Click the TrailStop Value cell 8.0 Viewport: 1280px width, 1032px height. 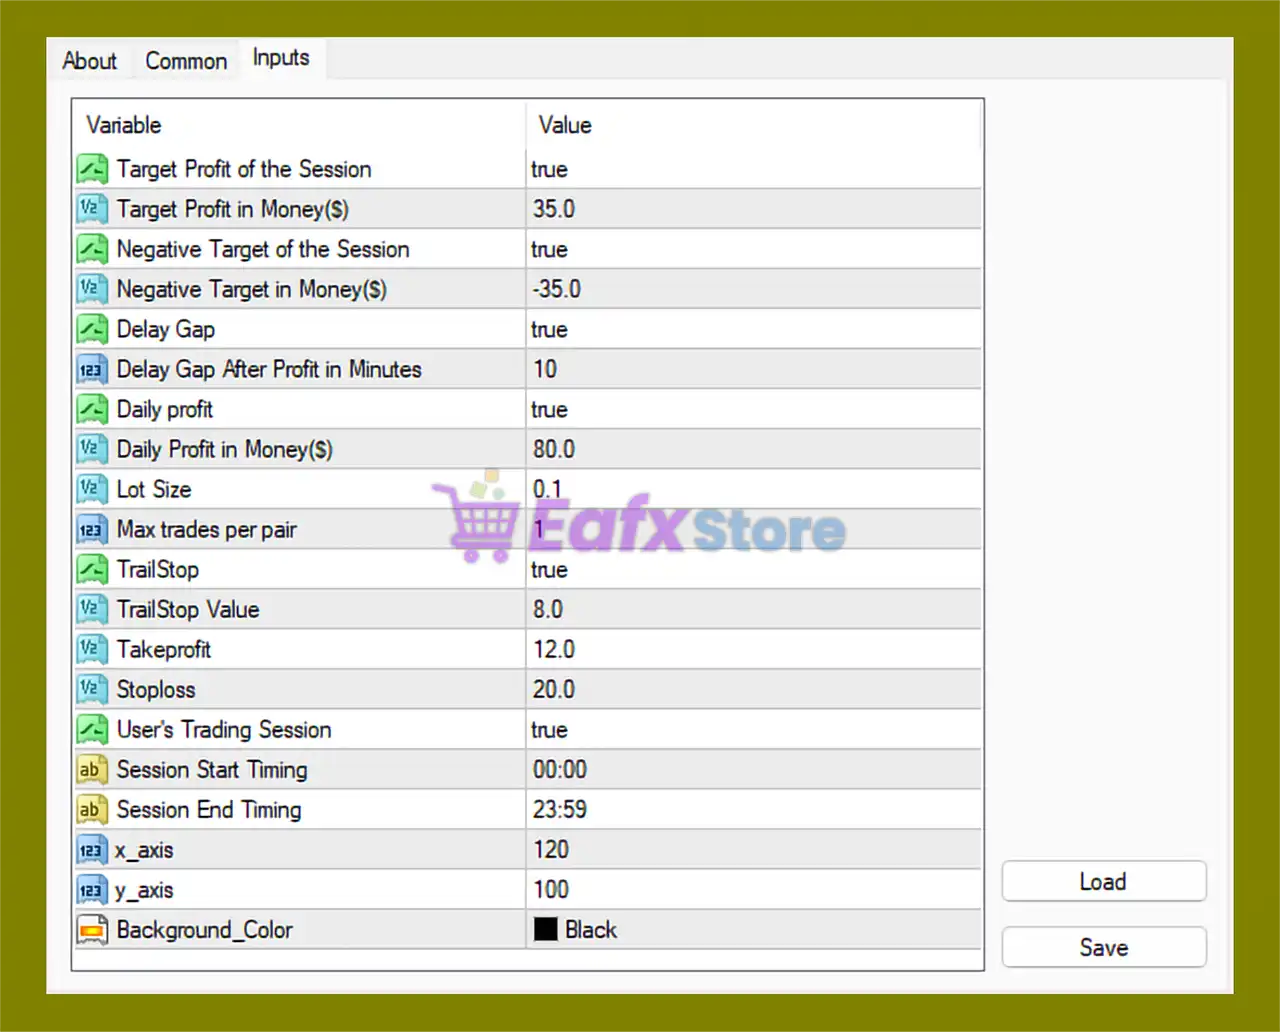(x=548, y=609)
